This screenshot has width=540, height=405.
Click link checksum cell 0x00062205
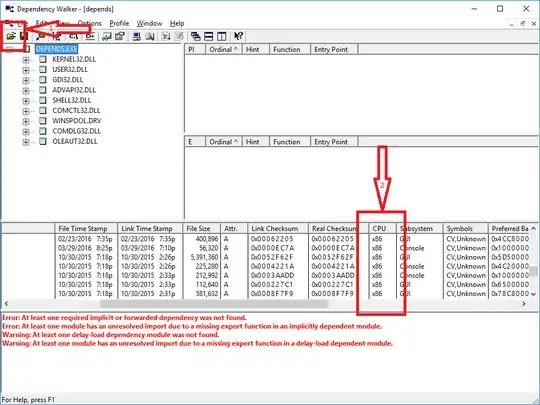coord(272,239)
